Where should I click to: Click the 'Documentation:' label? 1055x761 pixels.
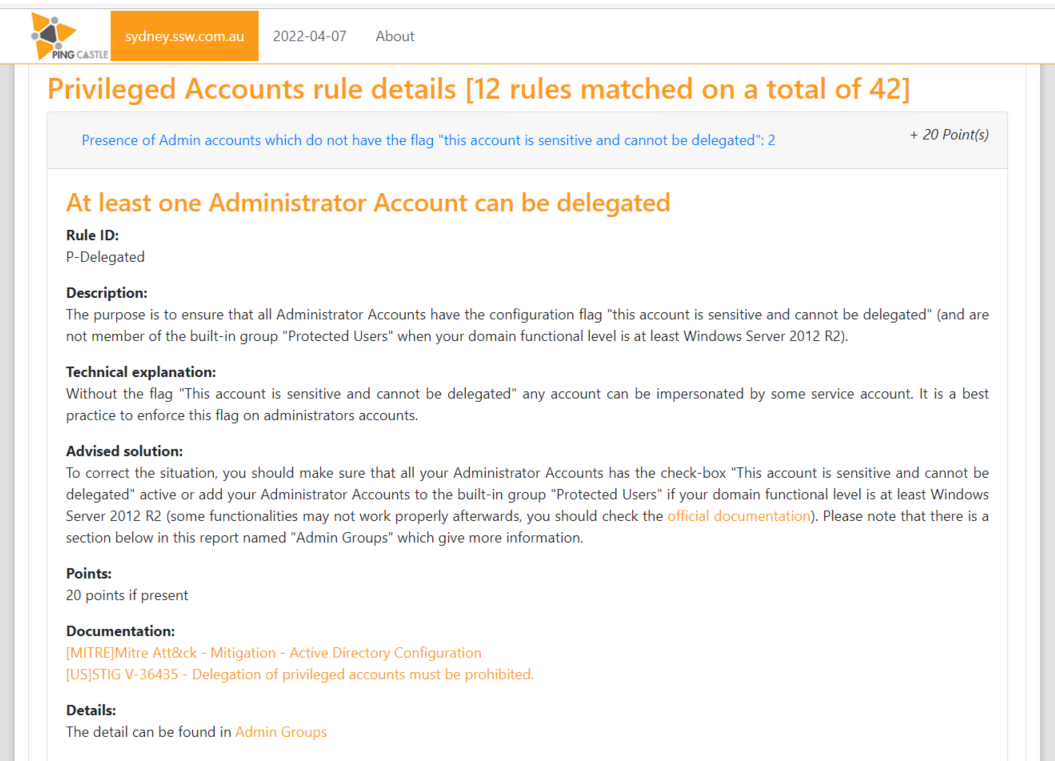[x=120, y=631]
